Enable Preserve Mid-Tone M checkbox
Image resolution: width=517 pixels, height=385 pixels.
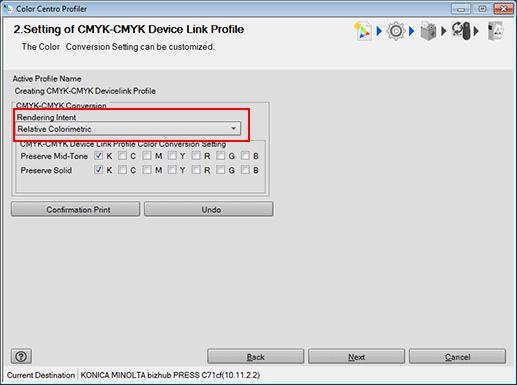pyautogui.click(x=147, y=156)
